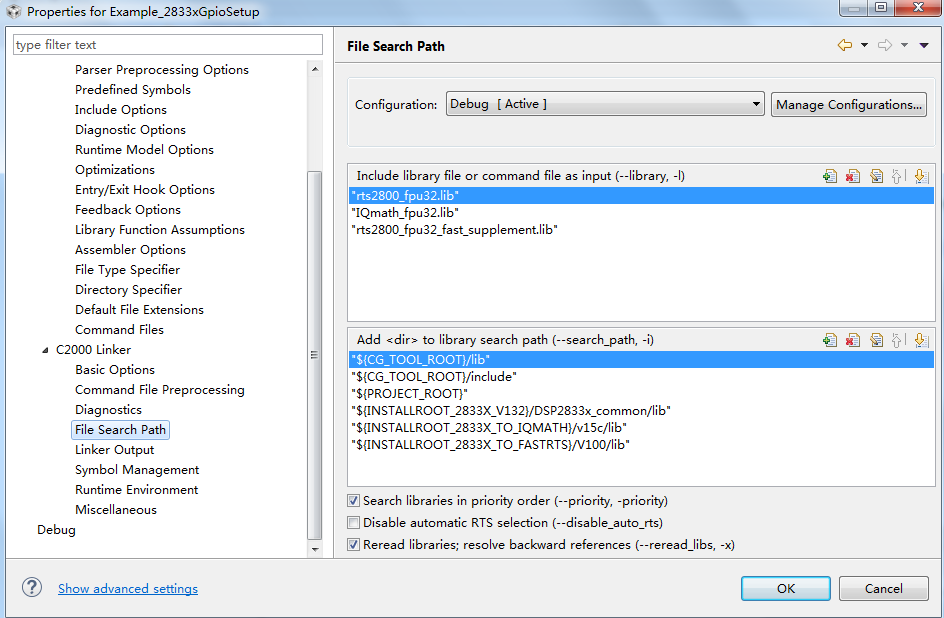Edit selected directory in --search_path list
Viewport: 944px width, 618px height.
[x=876, y=341]
